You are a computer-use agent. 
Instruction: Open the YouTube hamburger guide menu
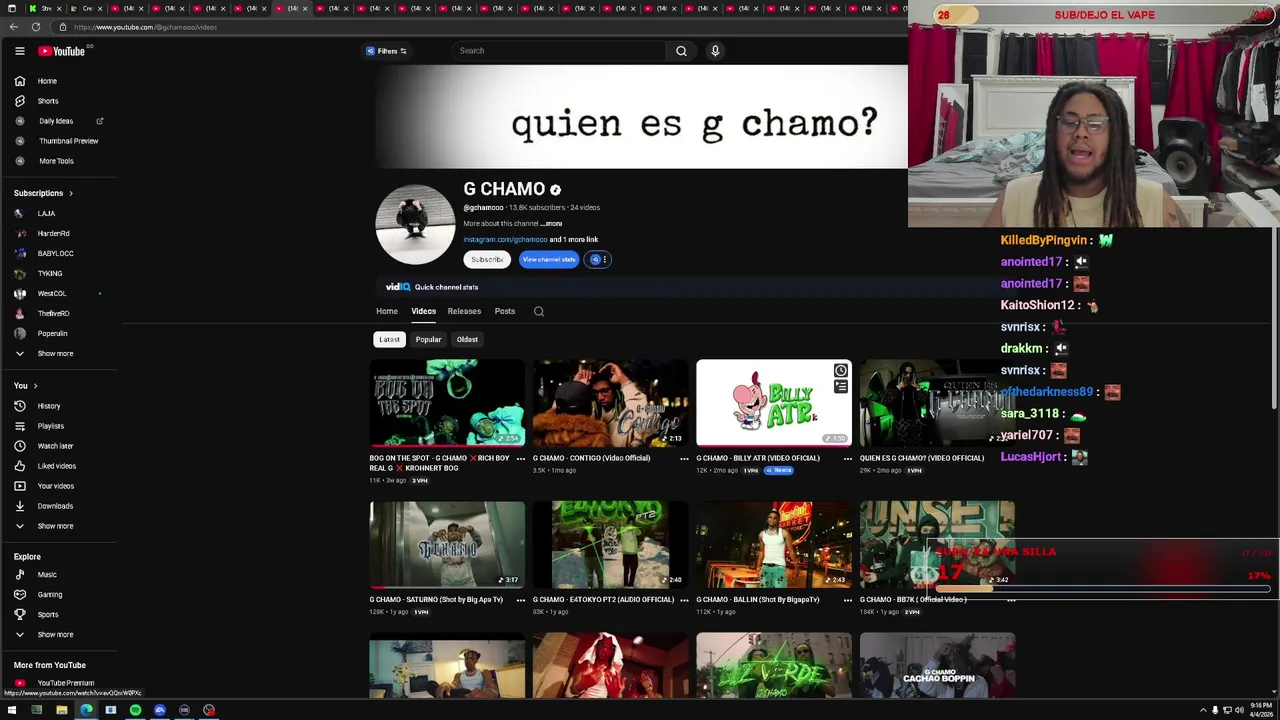[19, 51]
